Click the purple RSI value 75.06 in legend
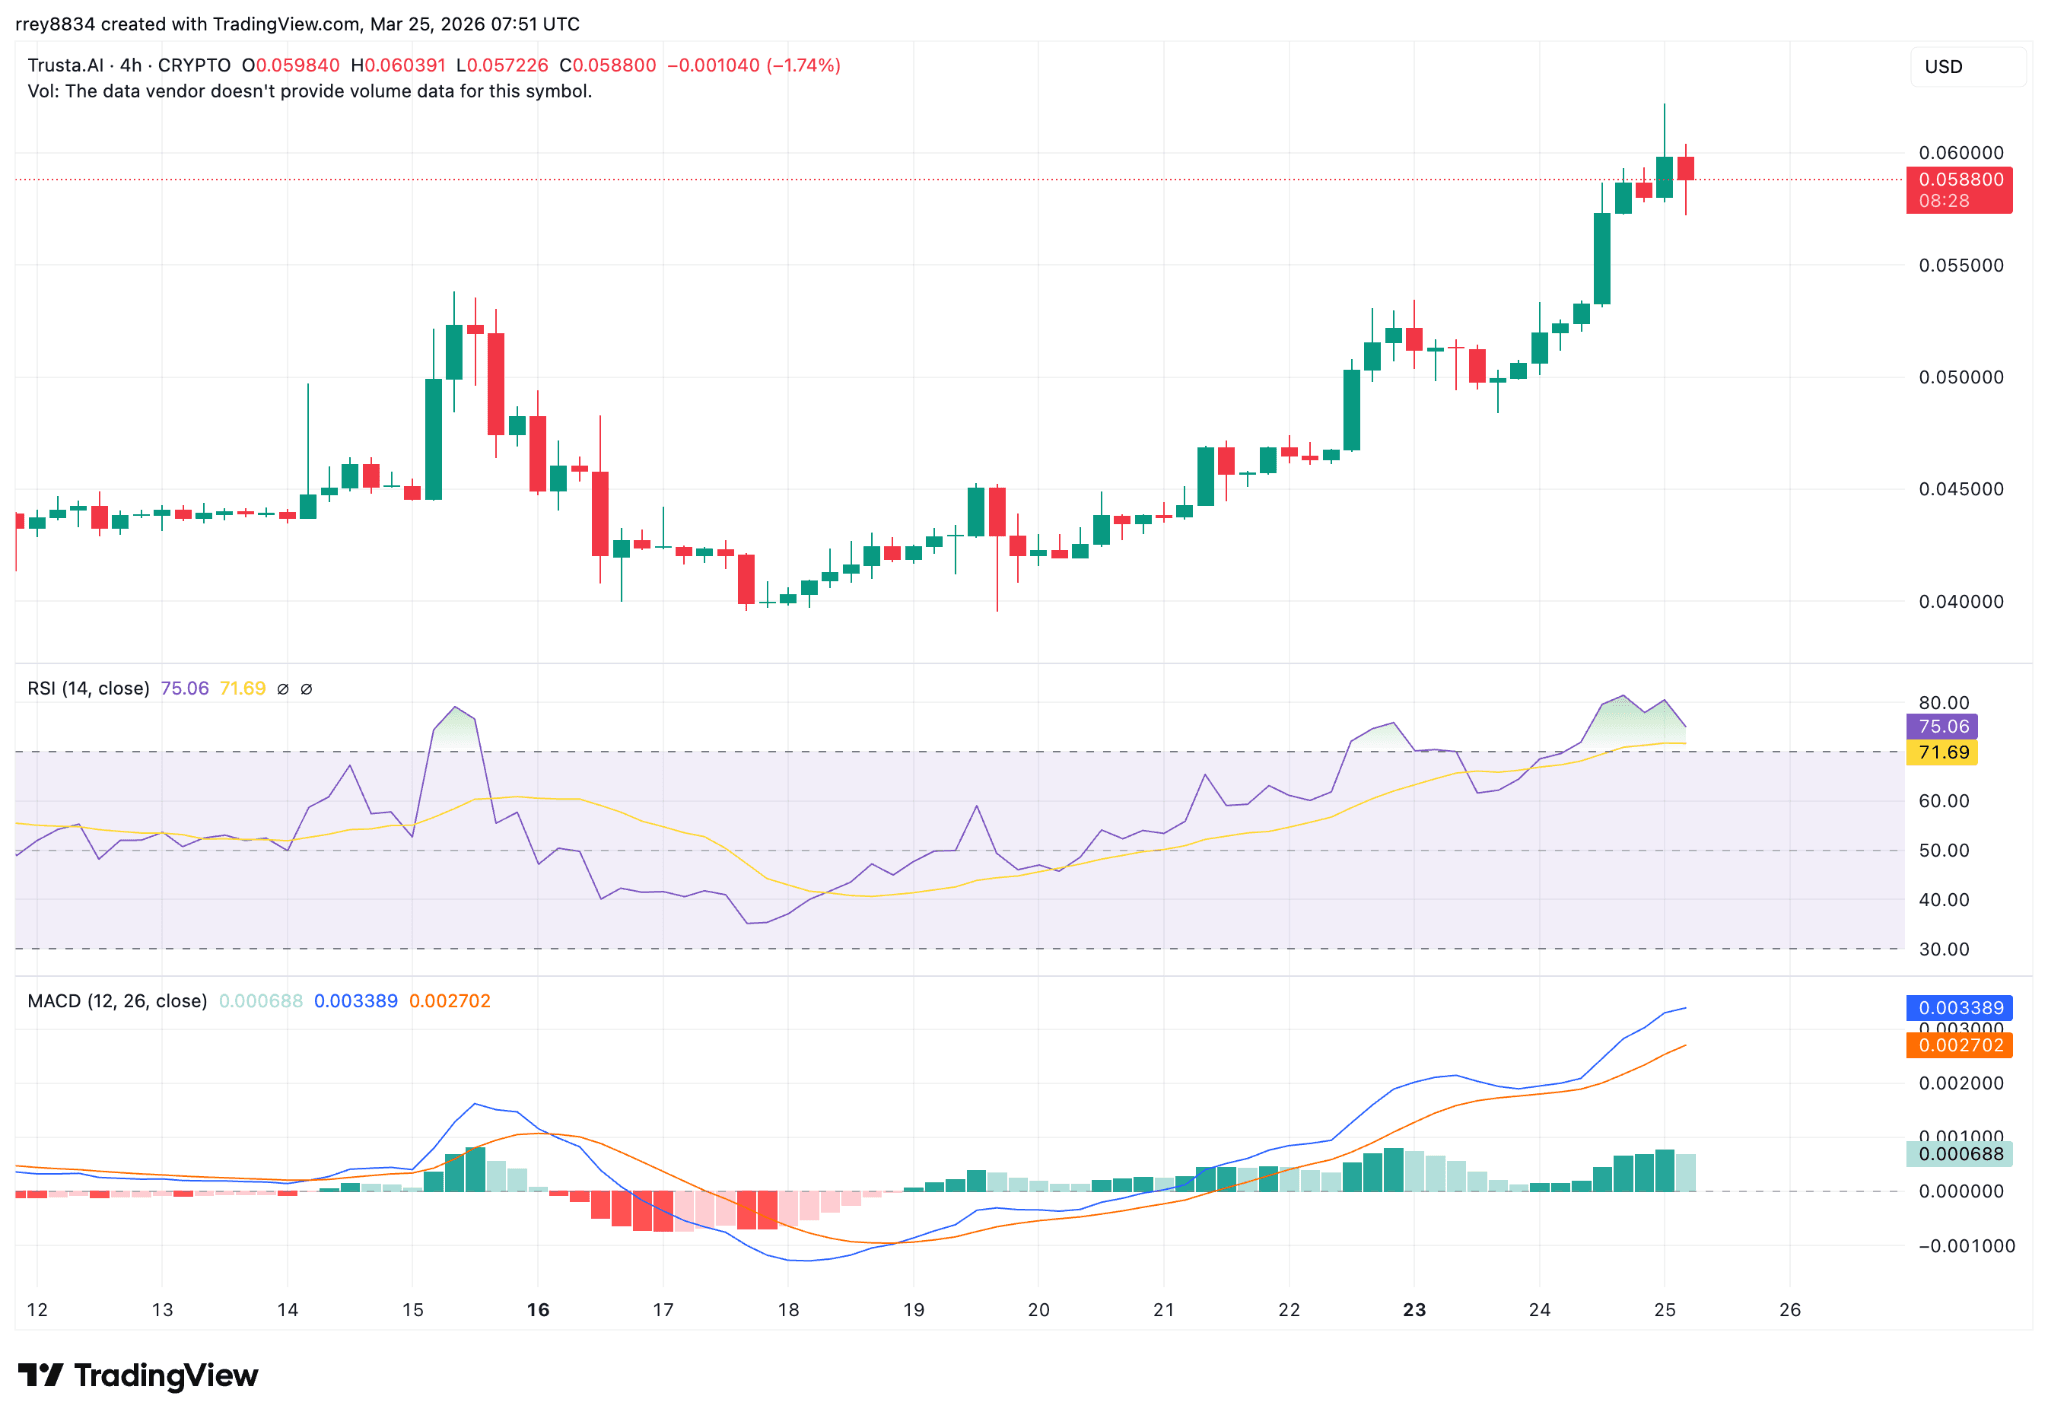The width and height of the screenshot is (2048, 1421). 185,688
